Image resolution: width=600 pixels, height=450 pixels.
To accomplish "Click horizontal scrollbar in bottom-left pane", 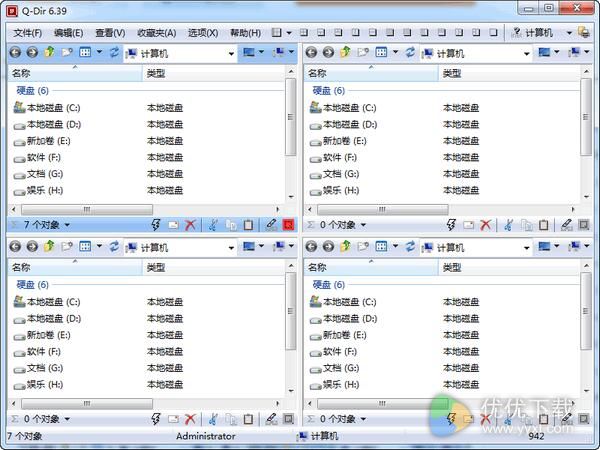I will click(87, 404).
